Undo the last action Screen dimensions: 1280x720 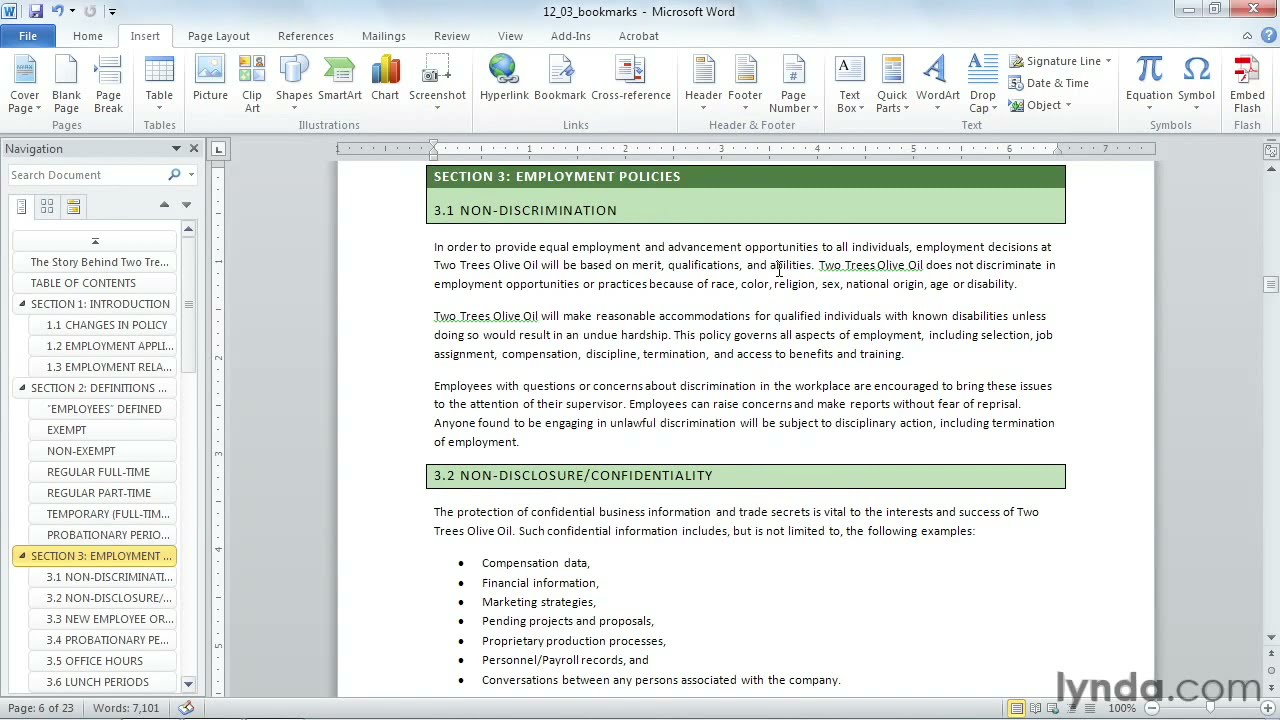point(58,11)
